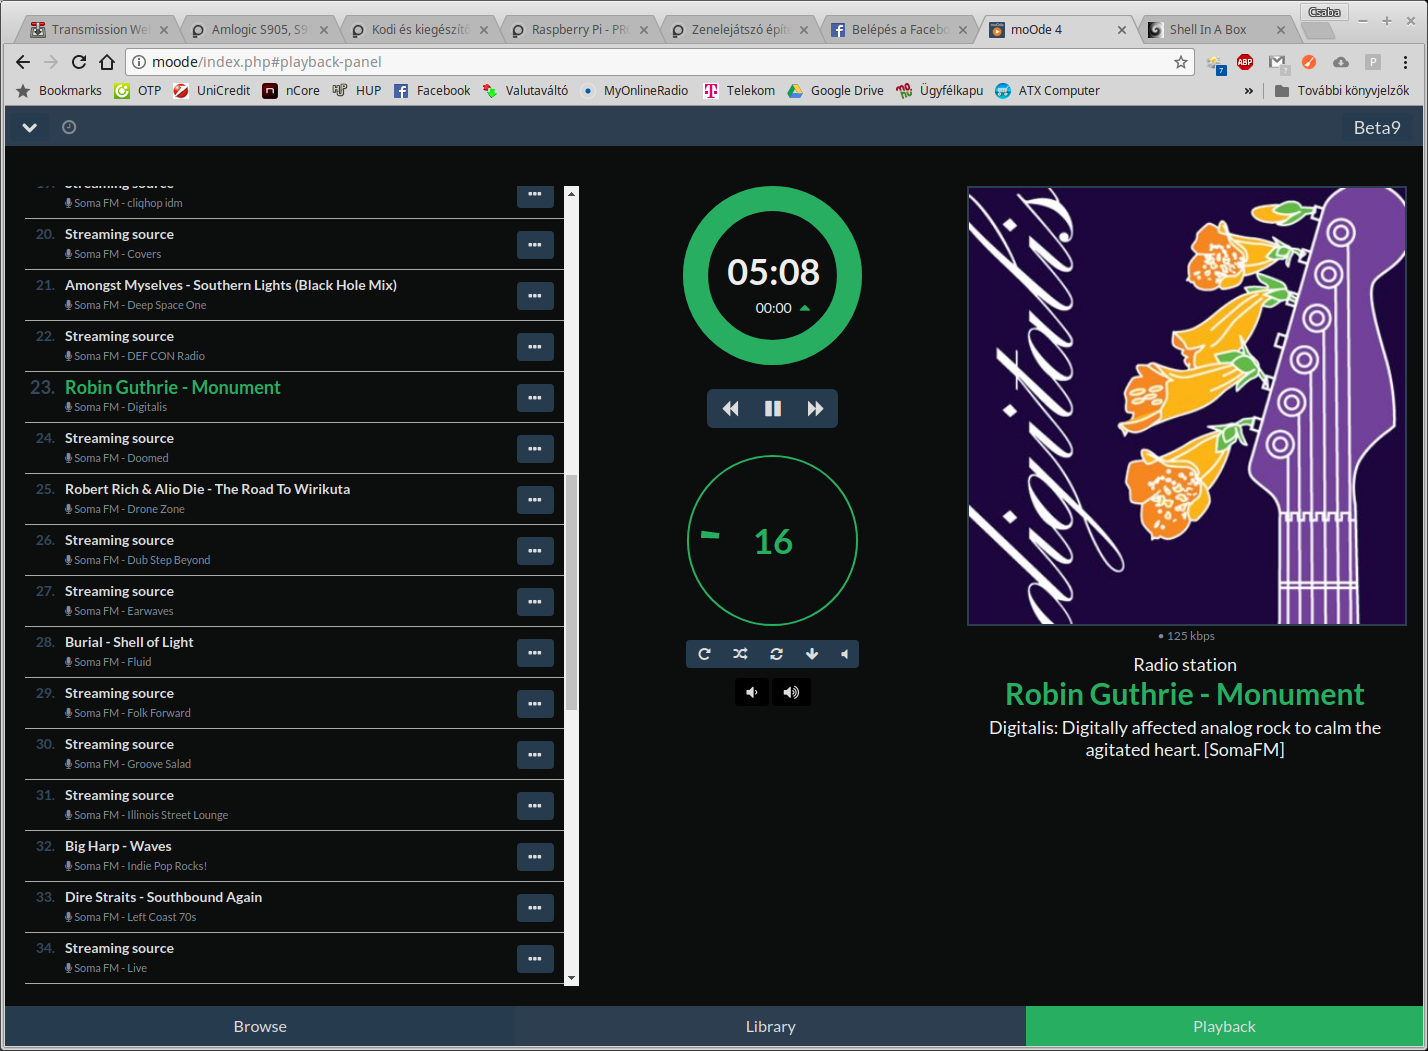Open Facebook bookmark in bookmarks bar
The image size is (1428, 1051).
(x=431, y=91)
